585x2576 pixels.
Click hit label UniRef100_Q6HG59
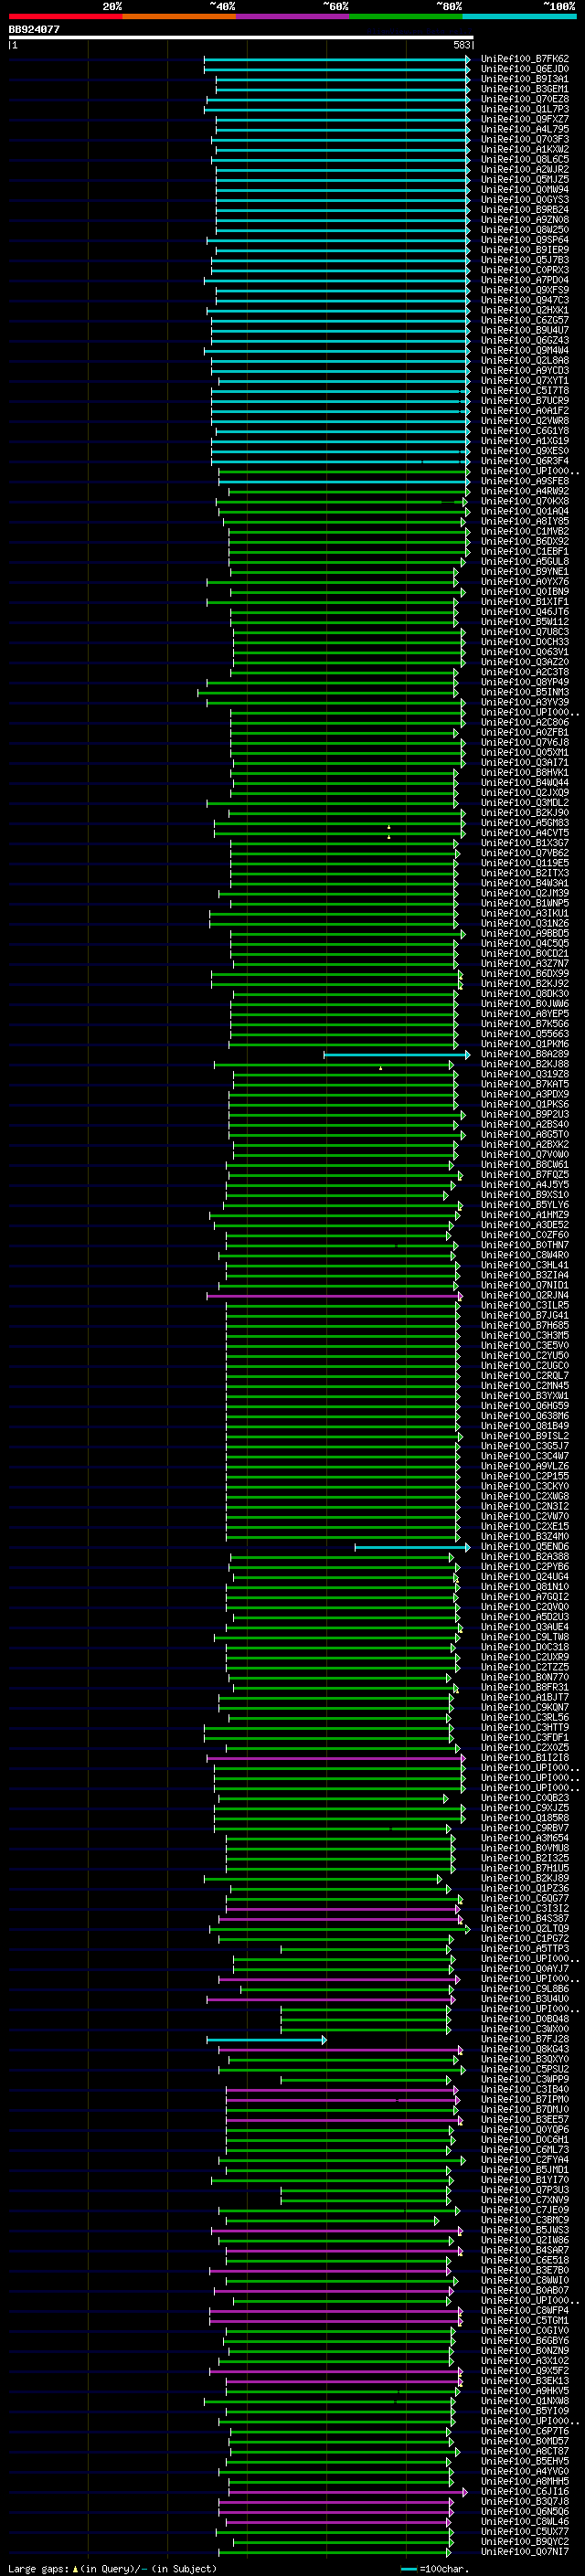(525, 1406)
